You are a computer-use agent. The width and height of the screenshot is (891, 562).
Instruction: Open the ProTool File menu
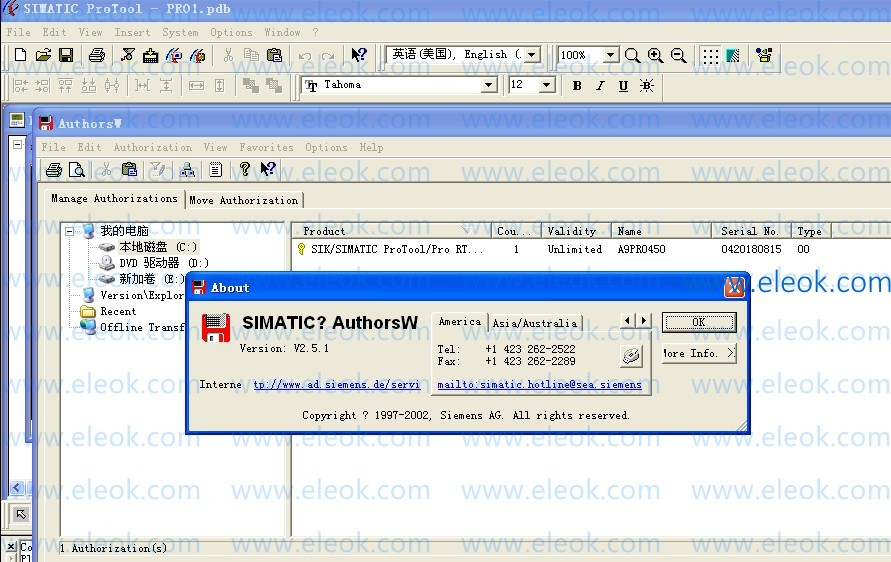(x=18, y=32)
